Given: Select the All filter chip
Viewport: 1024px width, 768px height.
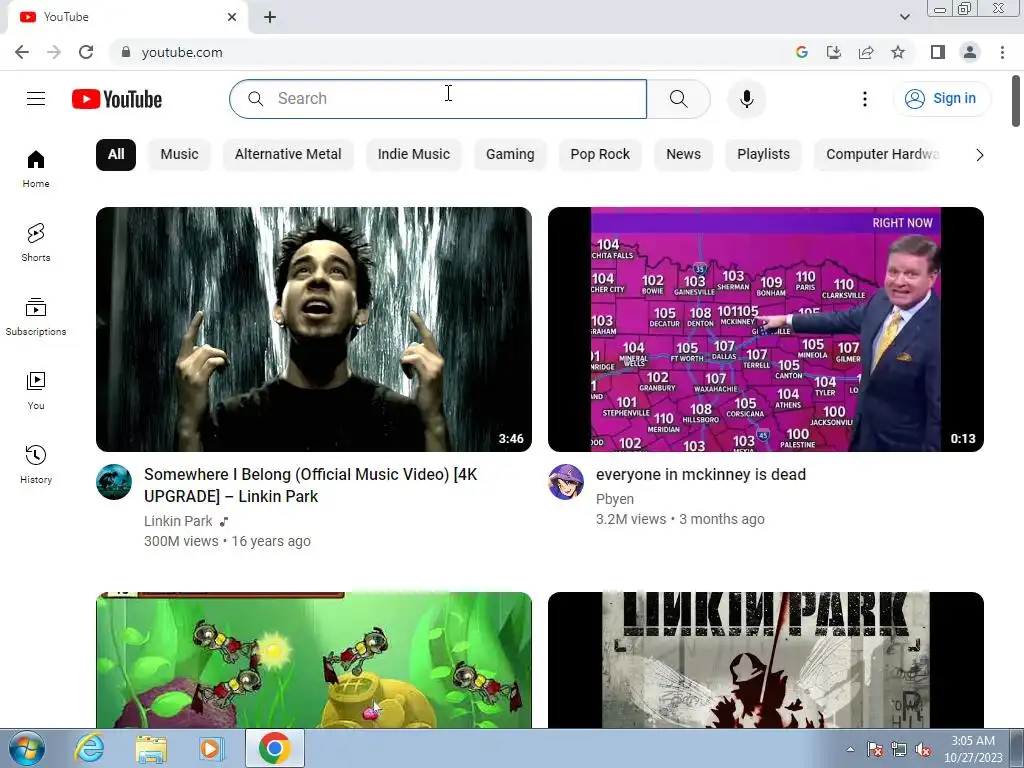Looking at the screenshot, I should (116, 155).
